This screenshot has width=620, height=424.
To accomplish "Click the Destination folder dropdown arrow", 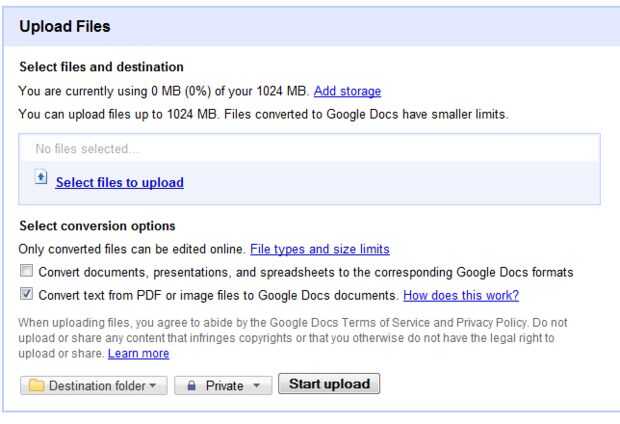I will pyautogui.click(x=152, y=386).
